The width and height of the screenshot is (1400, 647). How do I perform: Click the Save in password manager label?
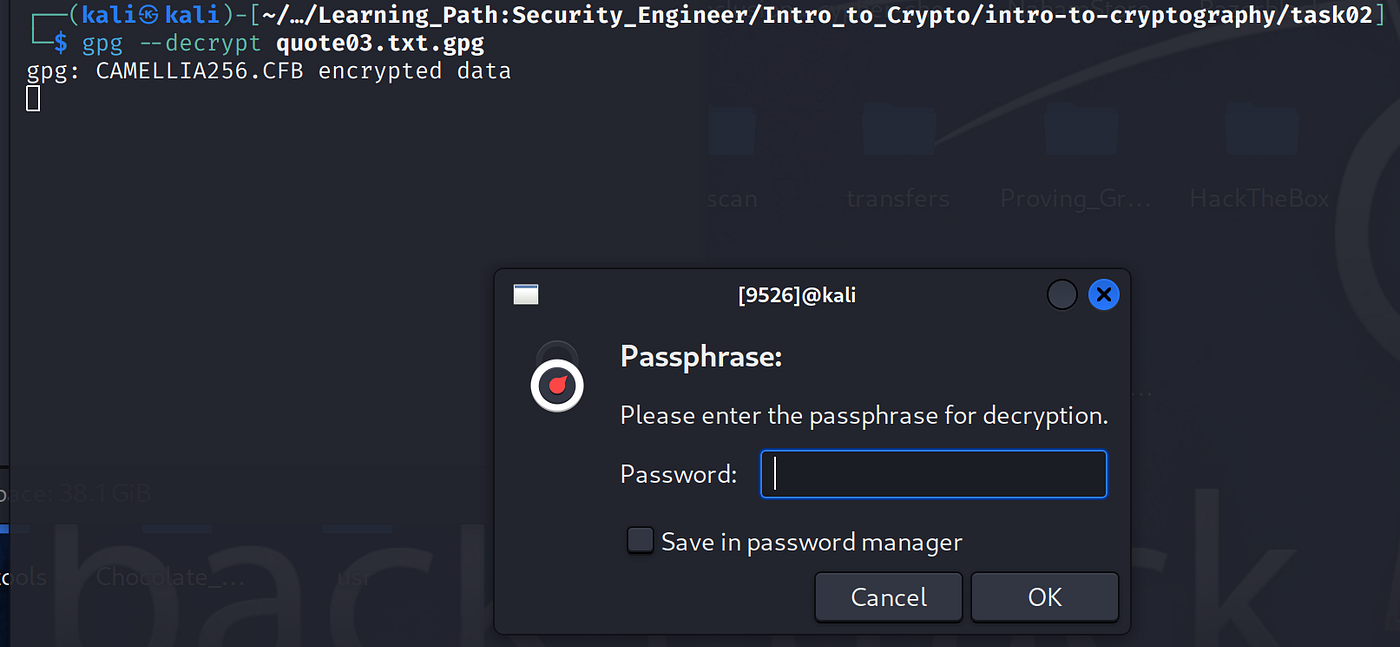[x=811, y=542]
